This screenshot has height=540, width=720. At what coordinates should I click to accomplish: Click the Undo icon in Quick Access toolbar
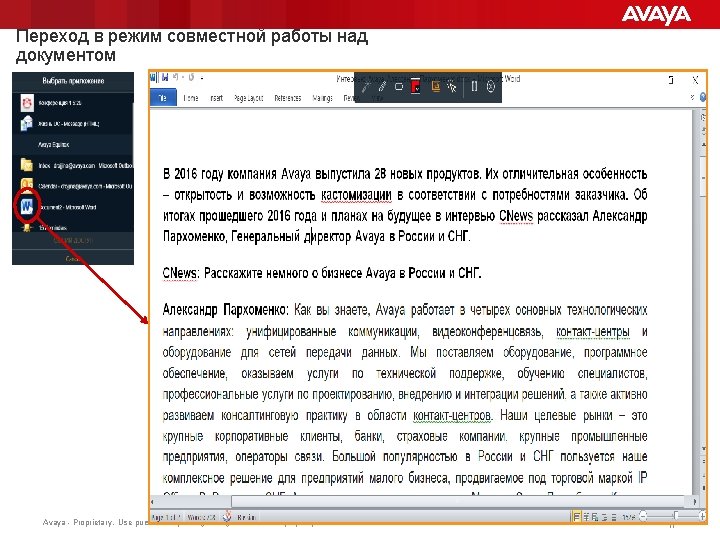point(175,77)
